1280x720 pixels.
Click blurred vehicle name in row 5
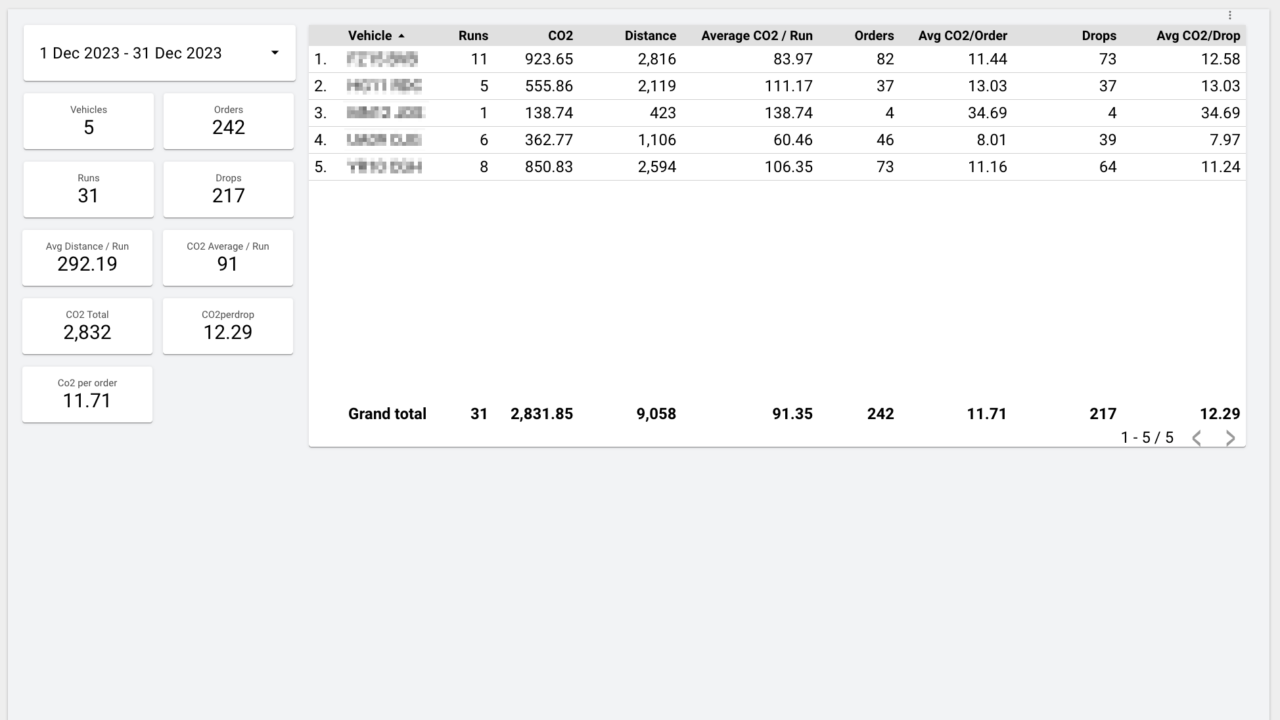(384, 167)
